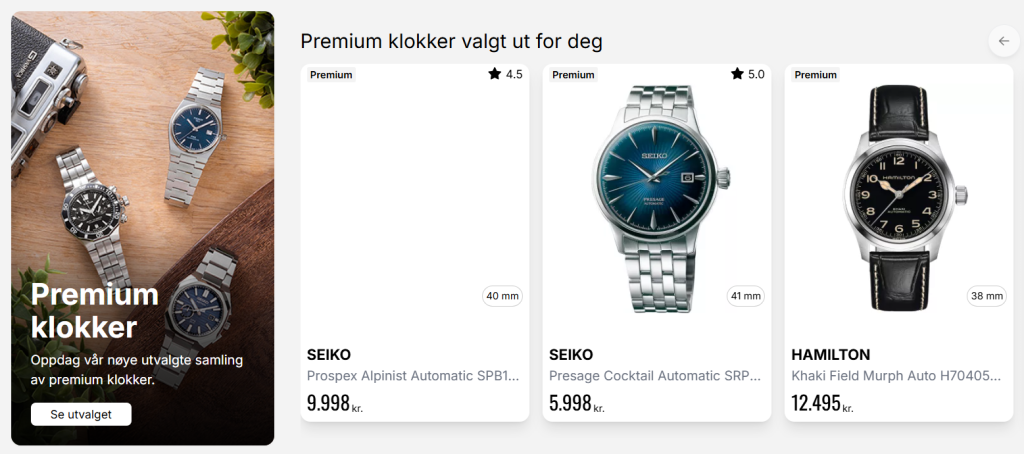Viewport: 1024px width, 454px height.
Task: Click the 9.998 kr. price
Action: (334, 403)
